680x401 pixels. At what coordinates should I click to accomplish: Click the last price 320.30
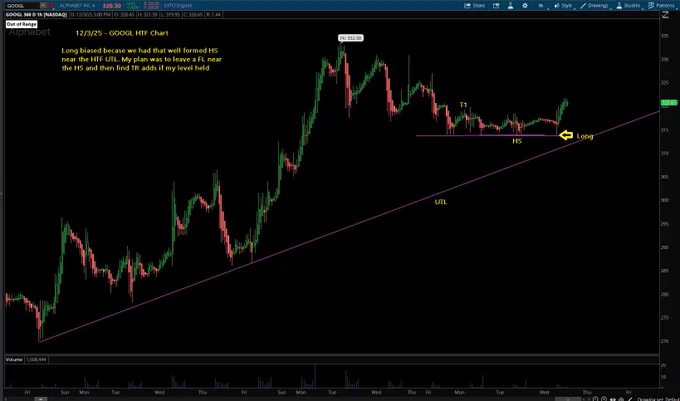tap(111, 6)
